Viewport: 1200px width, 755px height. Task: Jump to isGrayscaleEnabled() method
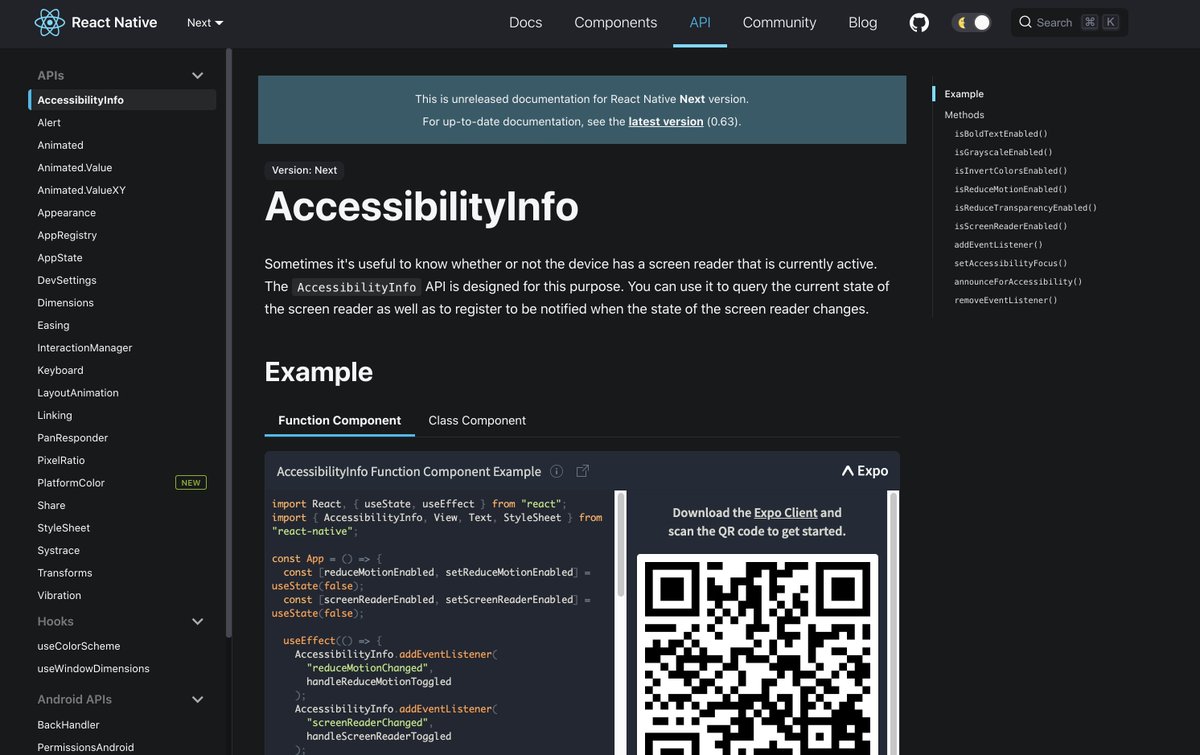1003,152
